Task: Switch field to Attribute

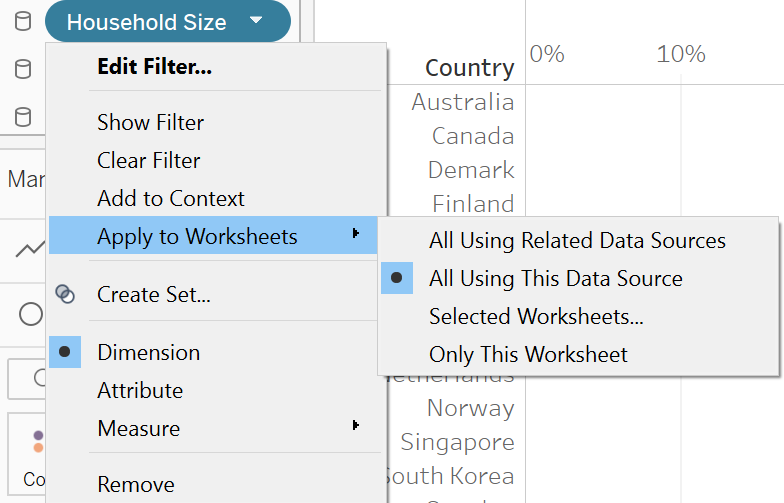Action: coord(140,390)
